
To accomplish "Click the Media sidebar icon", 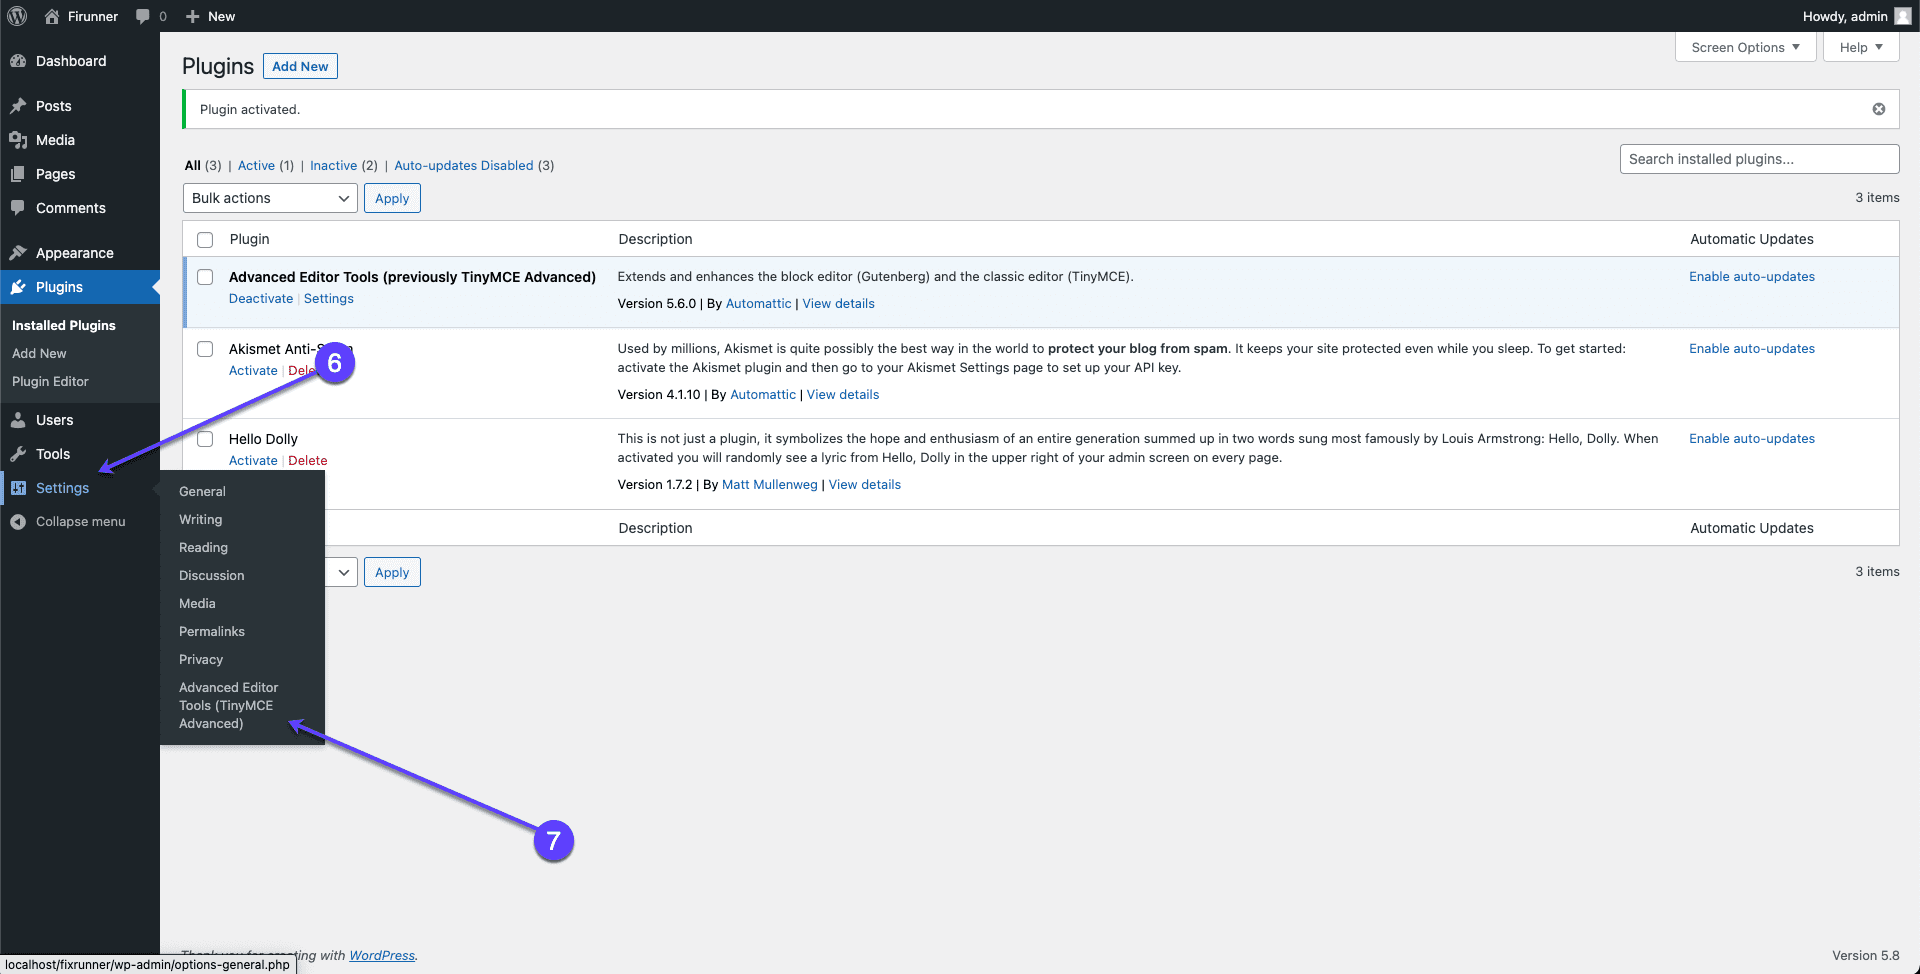I will pyautogui.click(x=18, y=140).
